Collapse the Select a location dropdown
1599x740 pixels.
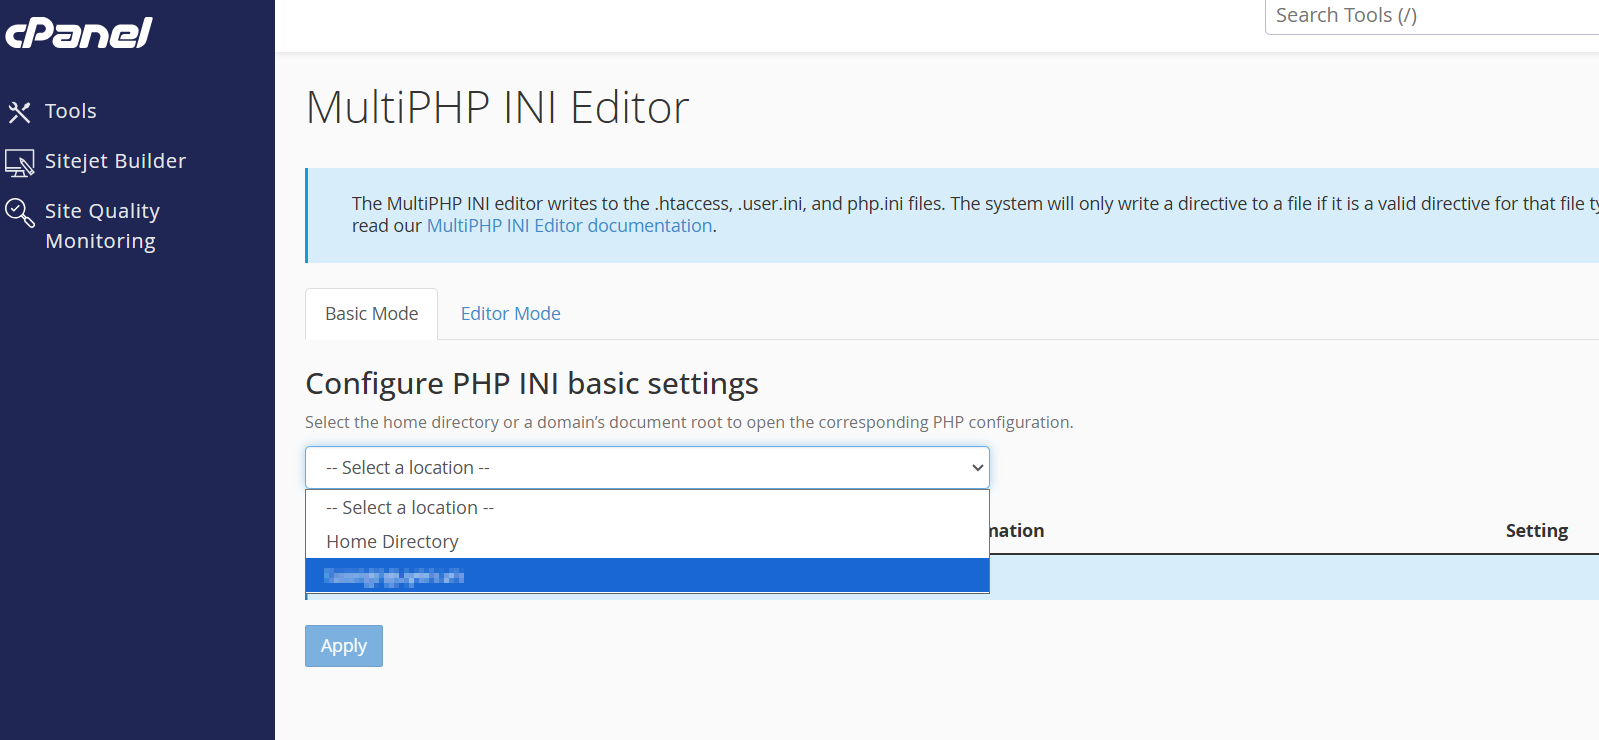[647, 468]
